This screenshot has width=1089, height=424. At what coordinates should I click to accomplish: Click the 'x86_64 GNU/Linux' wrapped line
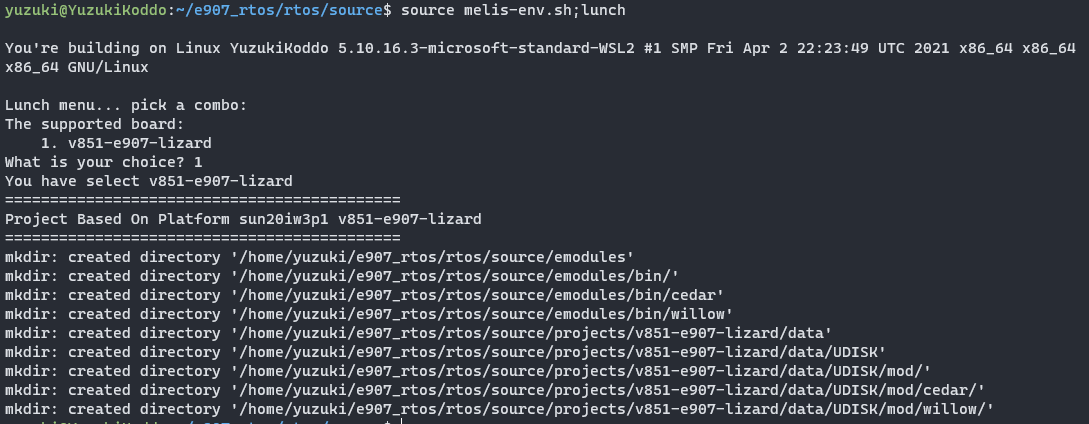coord(76,67)
